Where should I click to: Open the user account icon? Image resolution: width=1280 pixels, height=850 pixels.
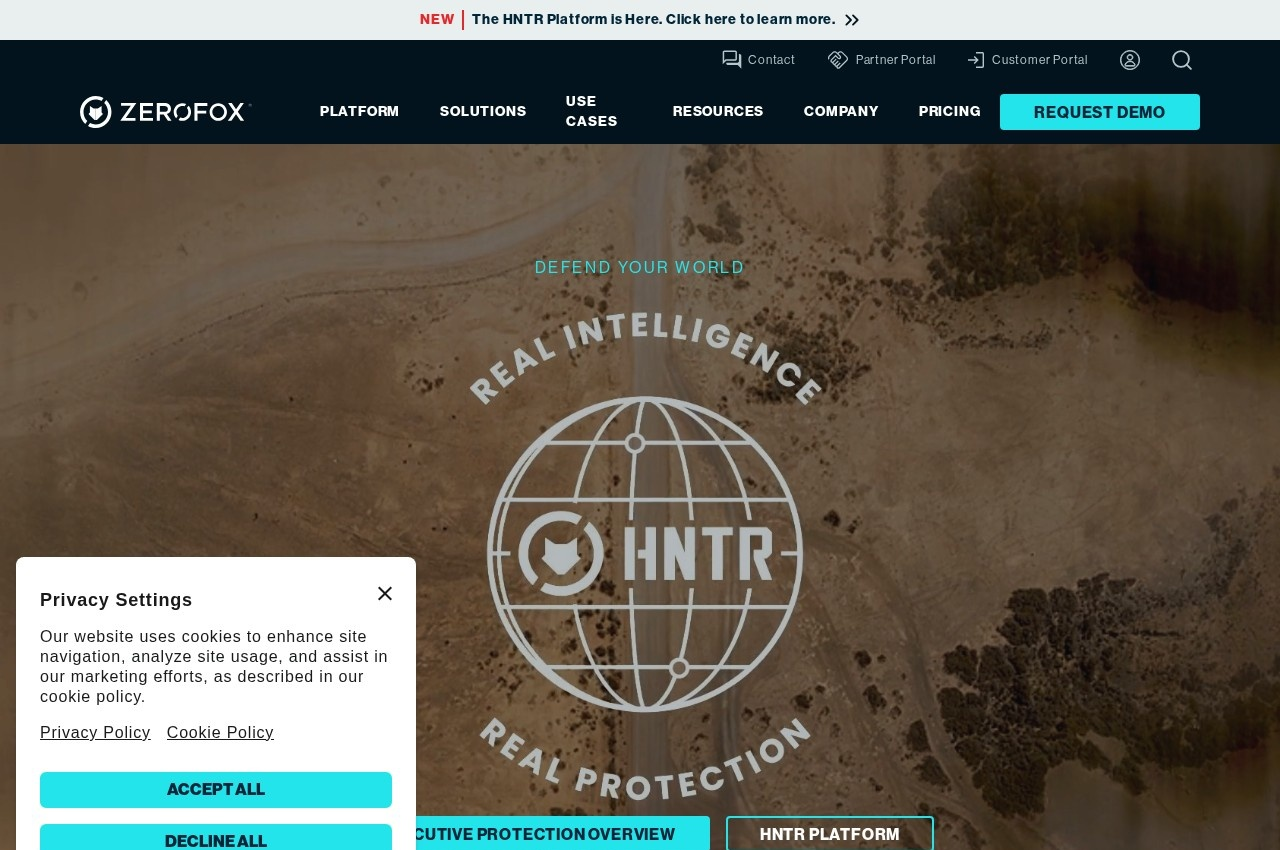(x=1130, y=60)
